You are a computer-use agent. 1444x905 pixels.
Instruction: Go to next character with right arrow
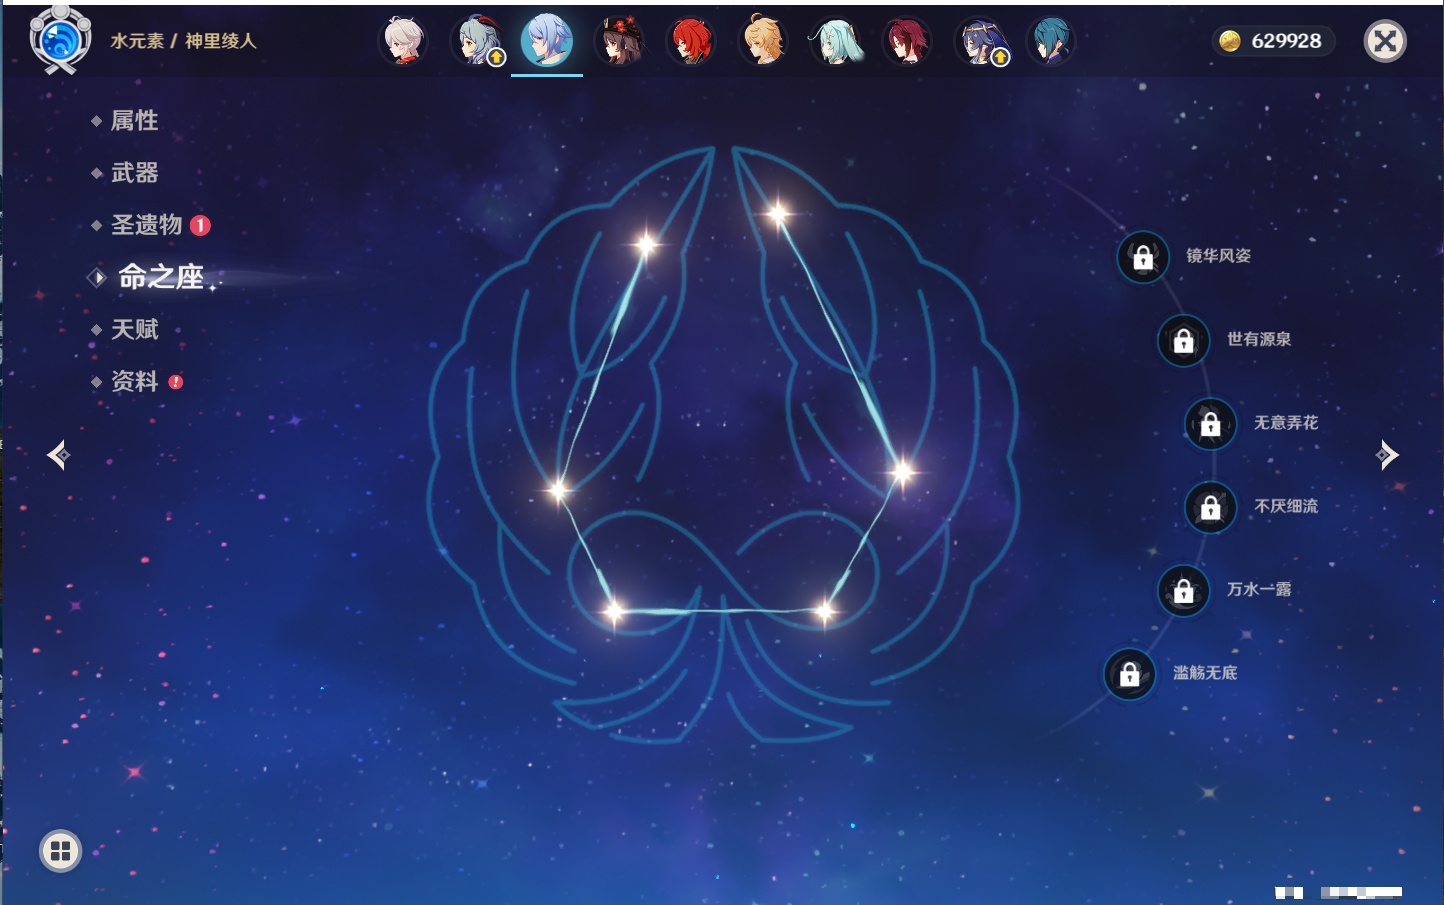pos(1387,455)
